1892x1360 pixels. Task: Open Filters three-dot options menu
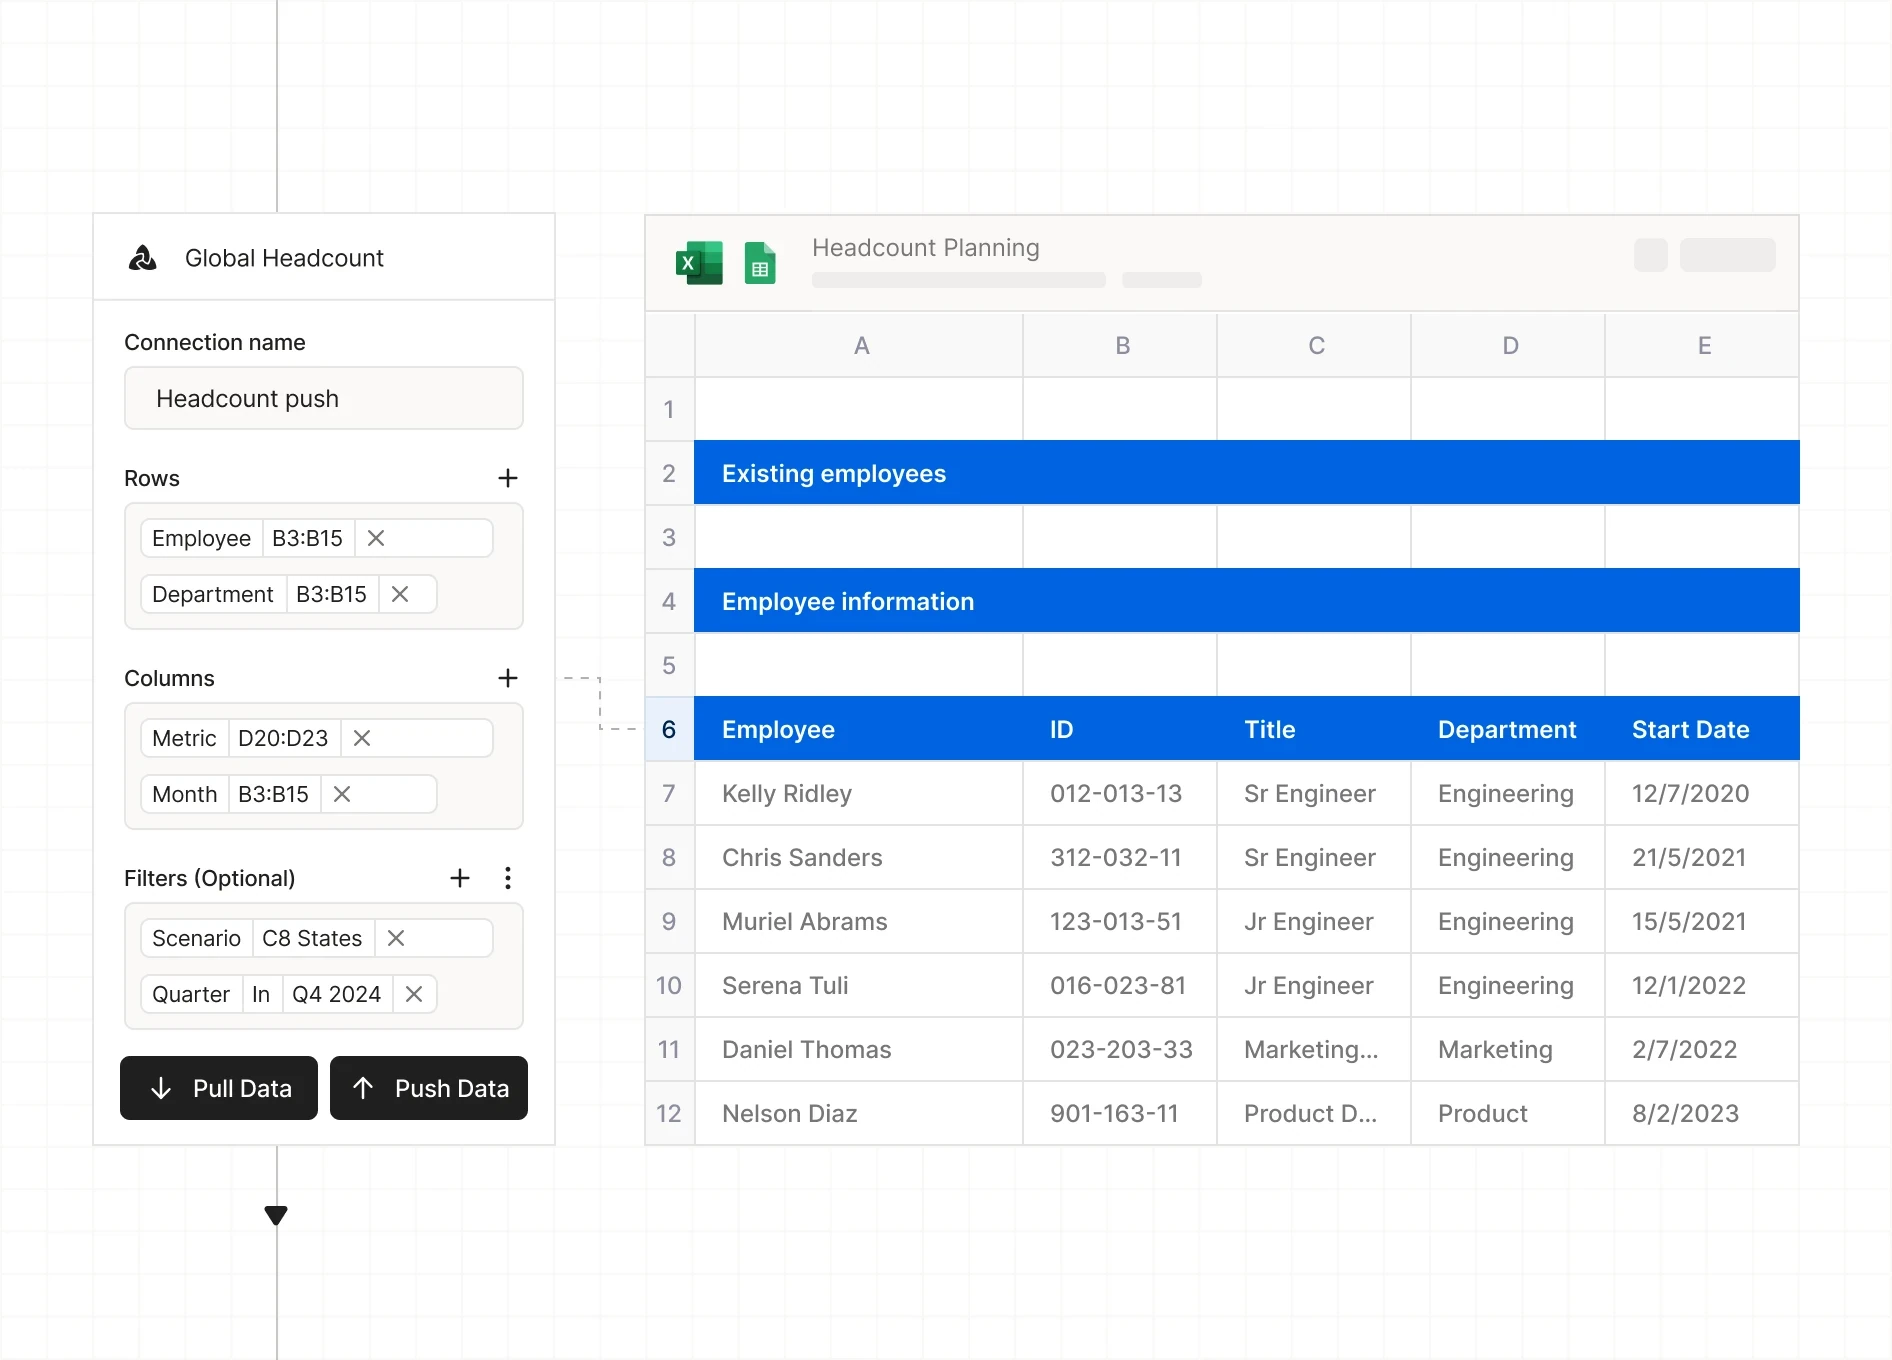pyautogui.click(x=508, y=878)
